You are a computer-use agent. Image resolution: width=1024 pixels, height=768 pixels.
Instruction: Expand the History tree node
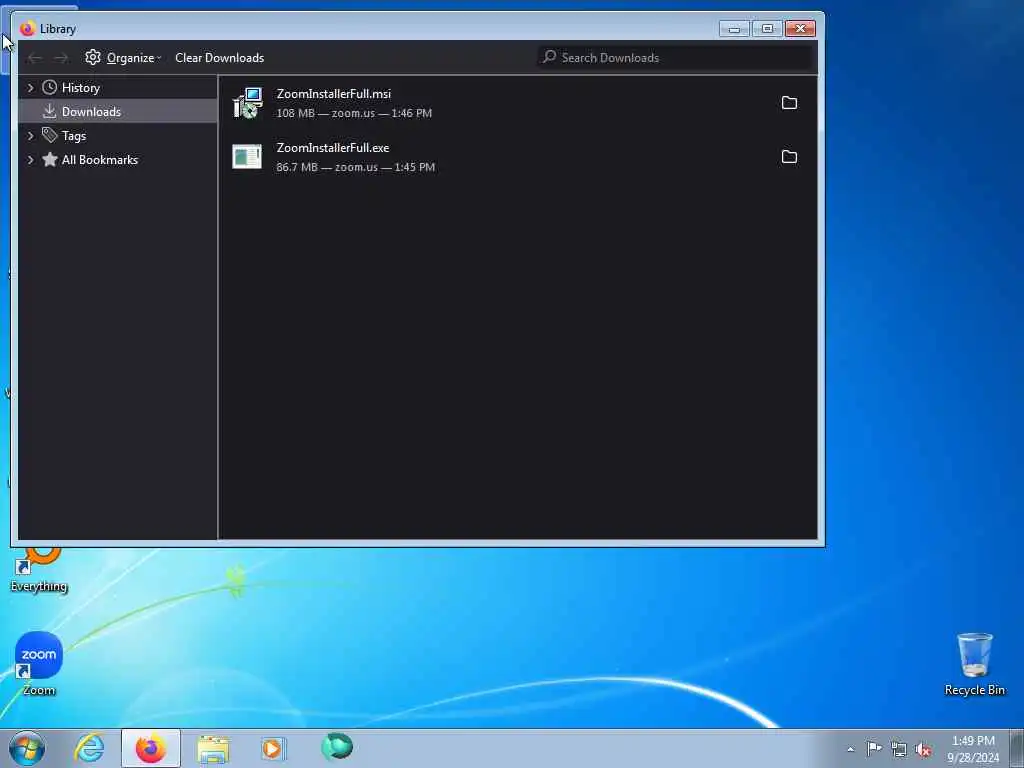30,87
